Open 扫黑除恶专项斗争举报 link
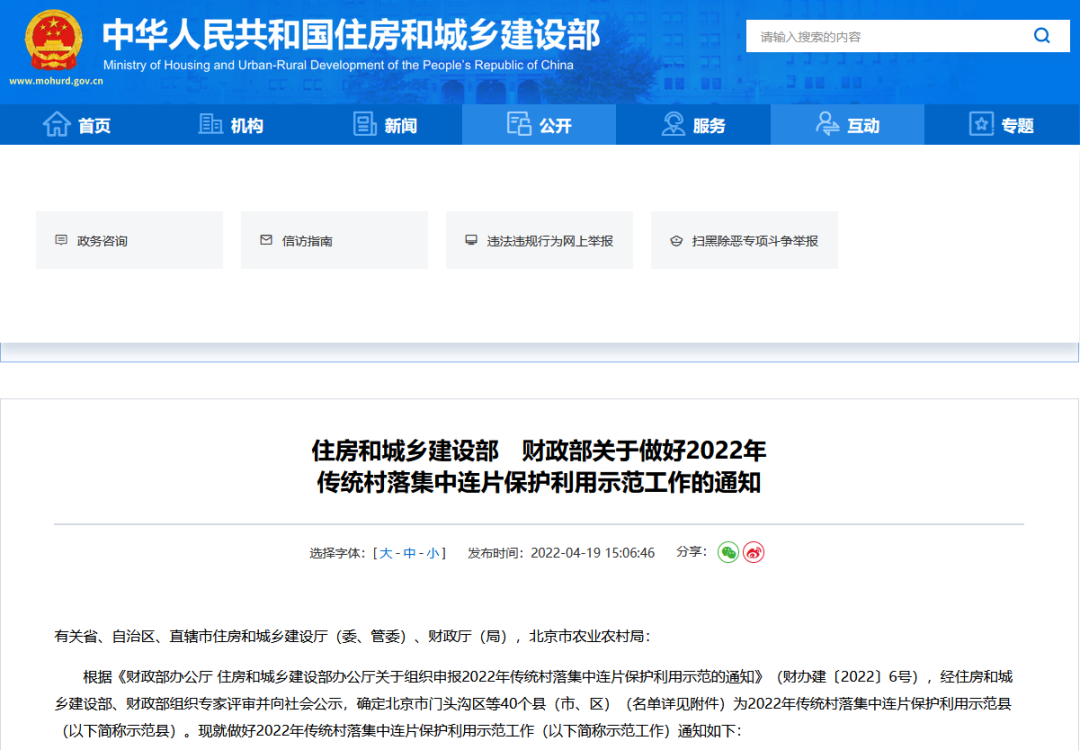Screen dimensions: 1080x750 click(744, 241)
